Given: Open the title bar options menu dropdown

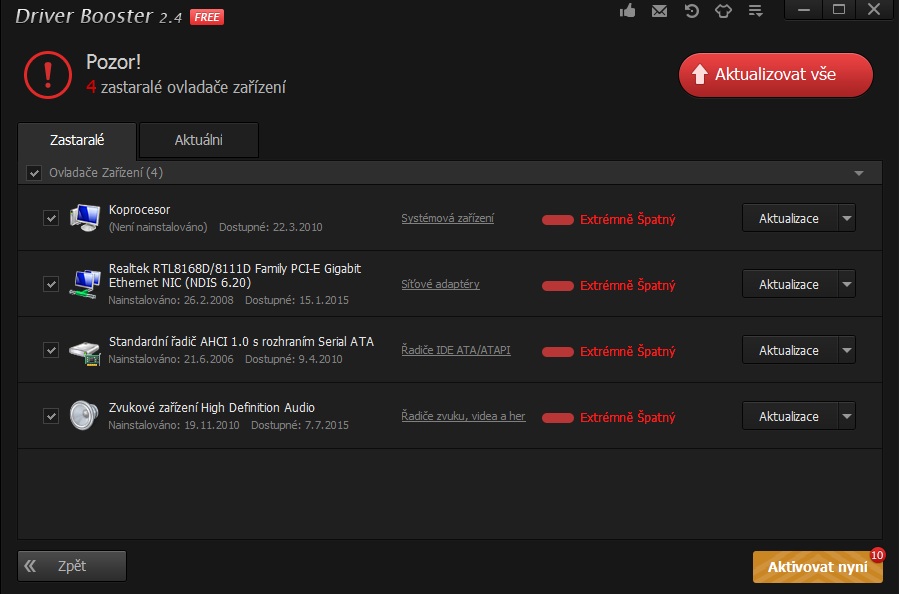Looking at the screenshot, I should pyautogui.click(x=755, y=11).
